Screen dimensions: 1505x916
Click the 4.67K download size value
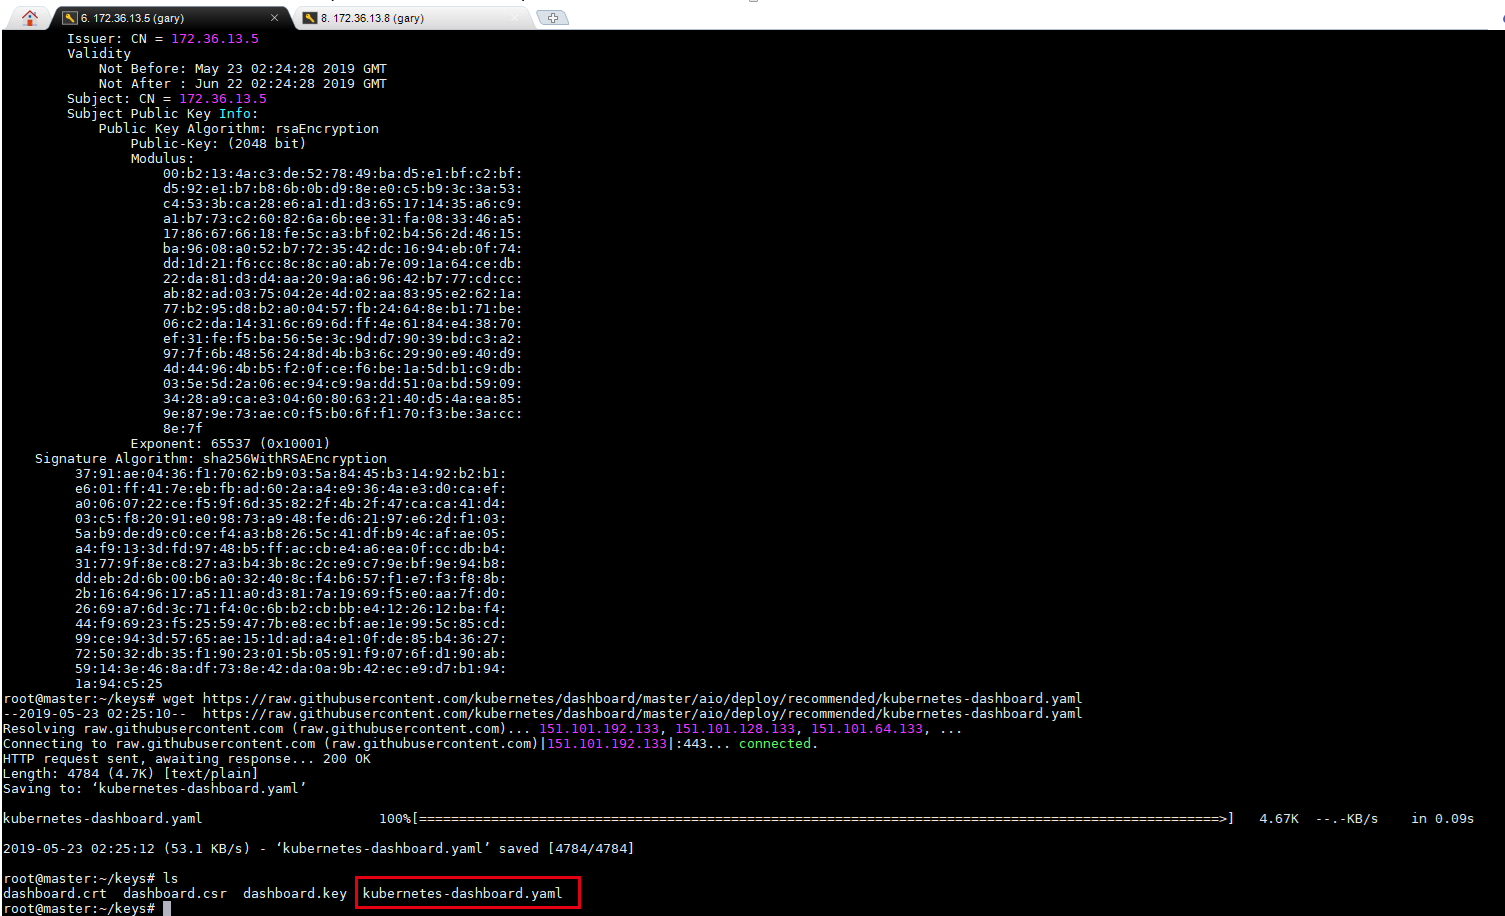tap(1279, 818)
